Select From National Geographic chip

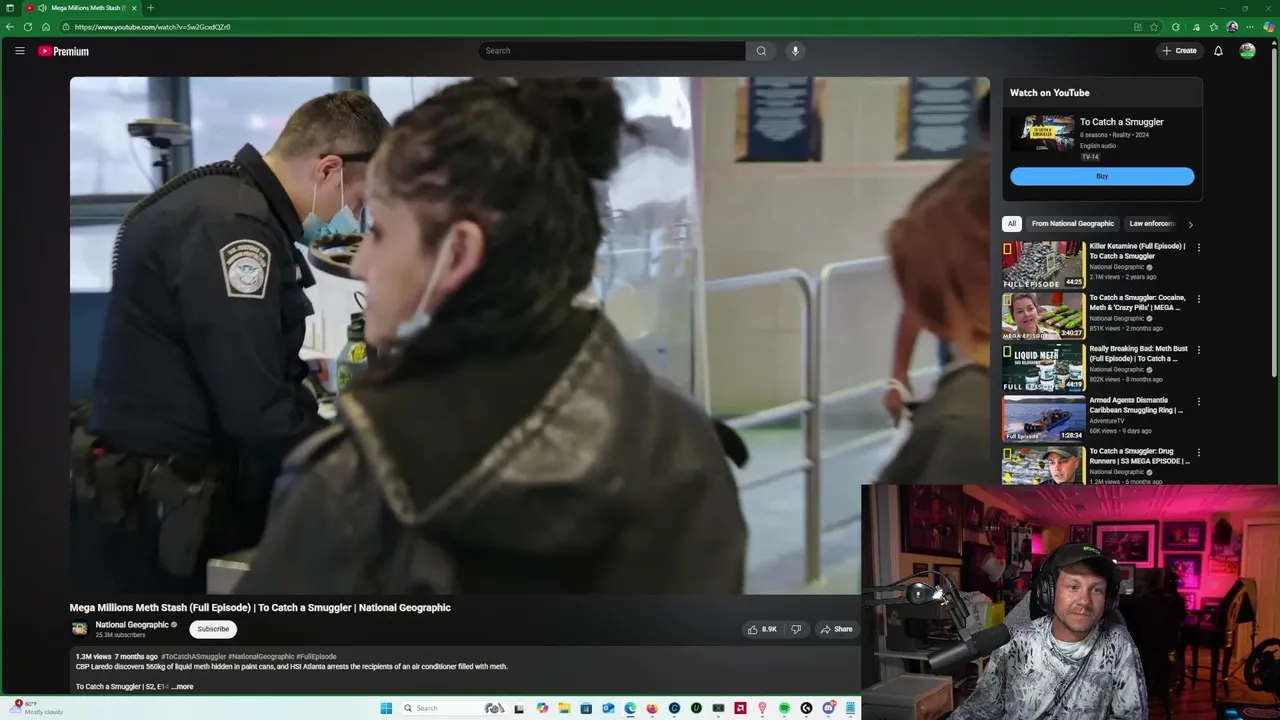coord(1072,224)
